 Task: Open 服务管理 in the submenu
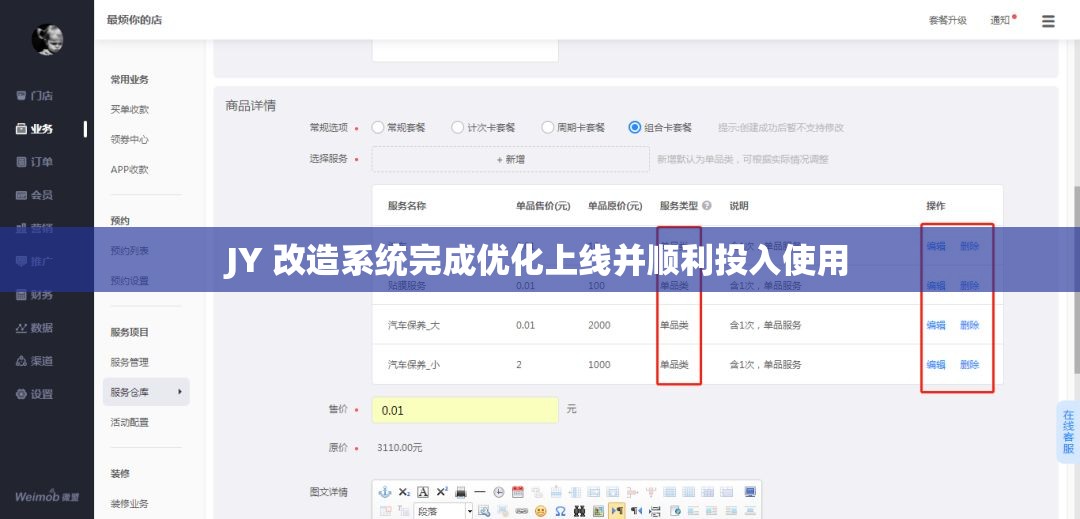click(129, 362)
